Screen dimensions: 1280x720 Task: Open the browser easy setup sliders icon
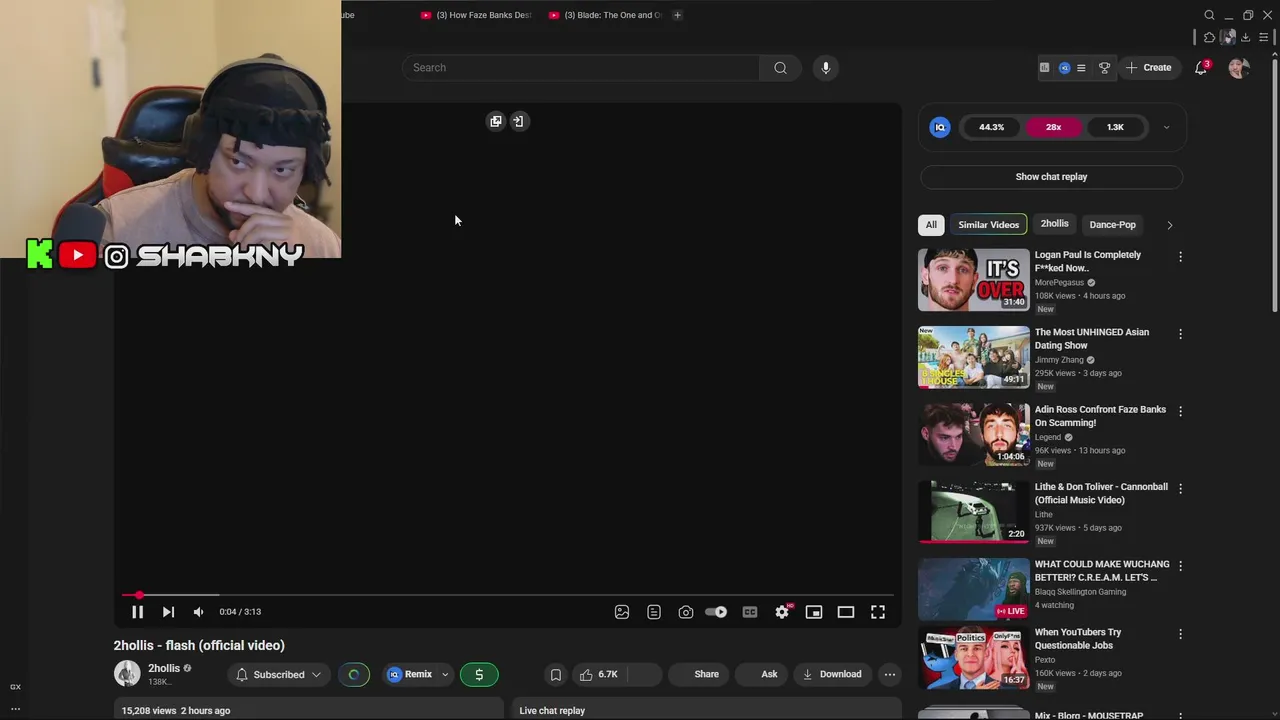coord(1264,38)
